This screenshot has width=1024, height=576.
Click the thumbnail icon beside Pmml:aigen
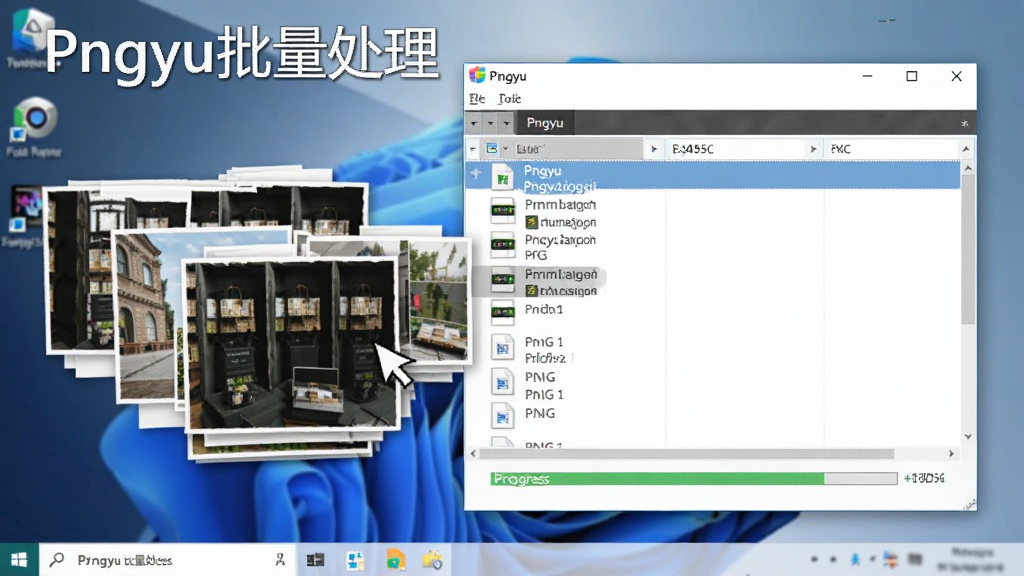tap(503, 280)
